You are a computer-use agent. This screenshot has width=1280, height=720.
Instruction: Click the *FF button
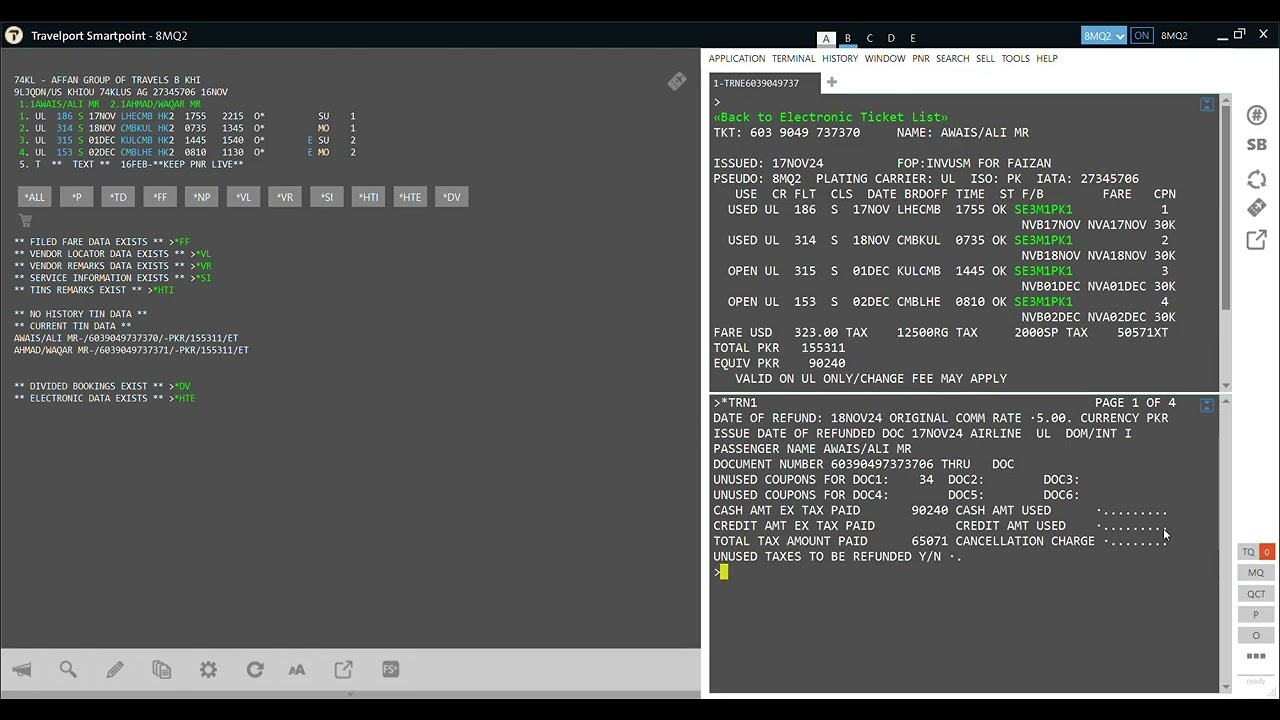tap(160, 197)
